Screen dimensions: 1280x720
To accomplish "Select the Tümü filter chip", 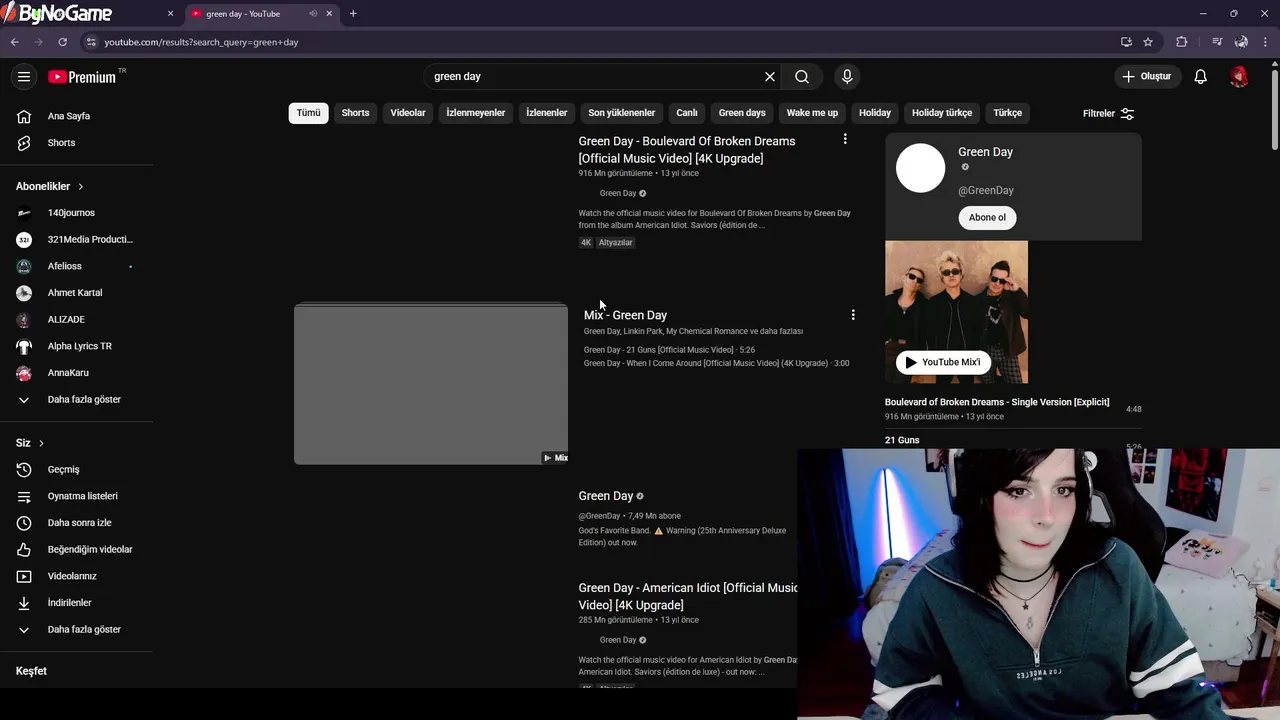I will [x=309, y=113].
